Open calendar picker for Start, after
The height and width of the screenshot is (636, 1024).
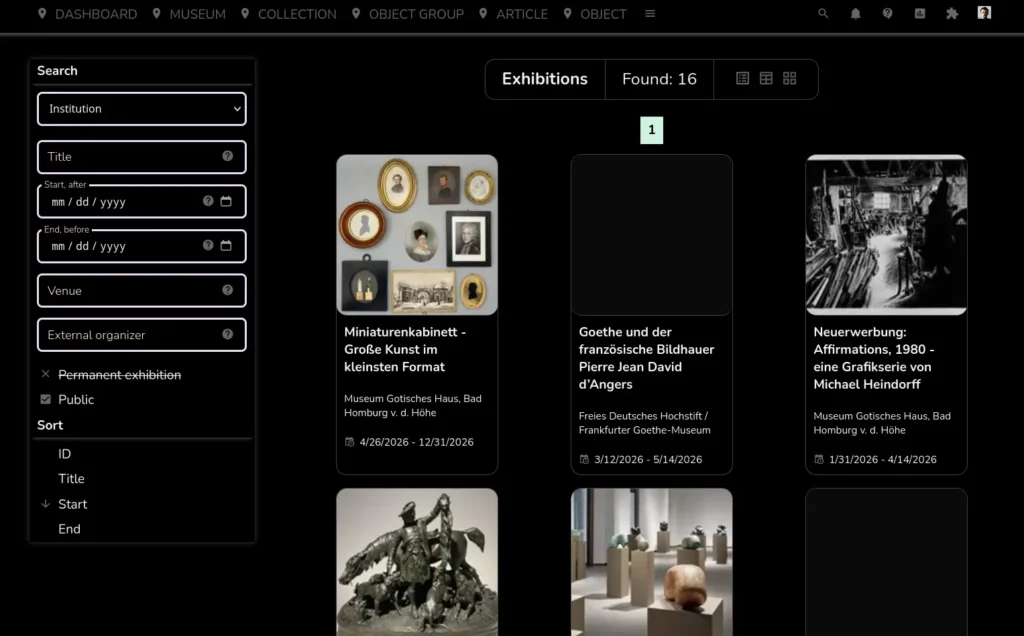(226, 201)
